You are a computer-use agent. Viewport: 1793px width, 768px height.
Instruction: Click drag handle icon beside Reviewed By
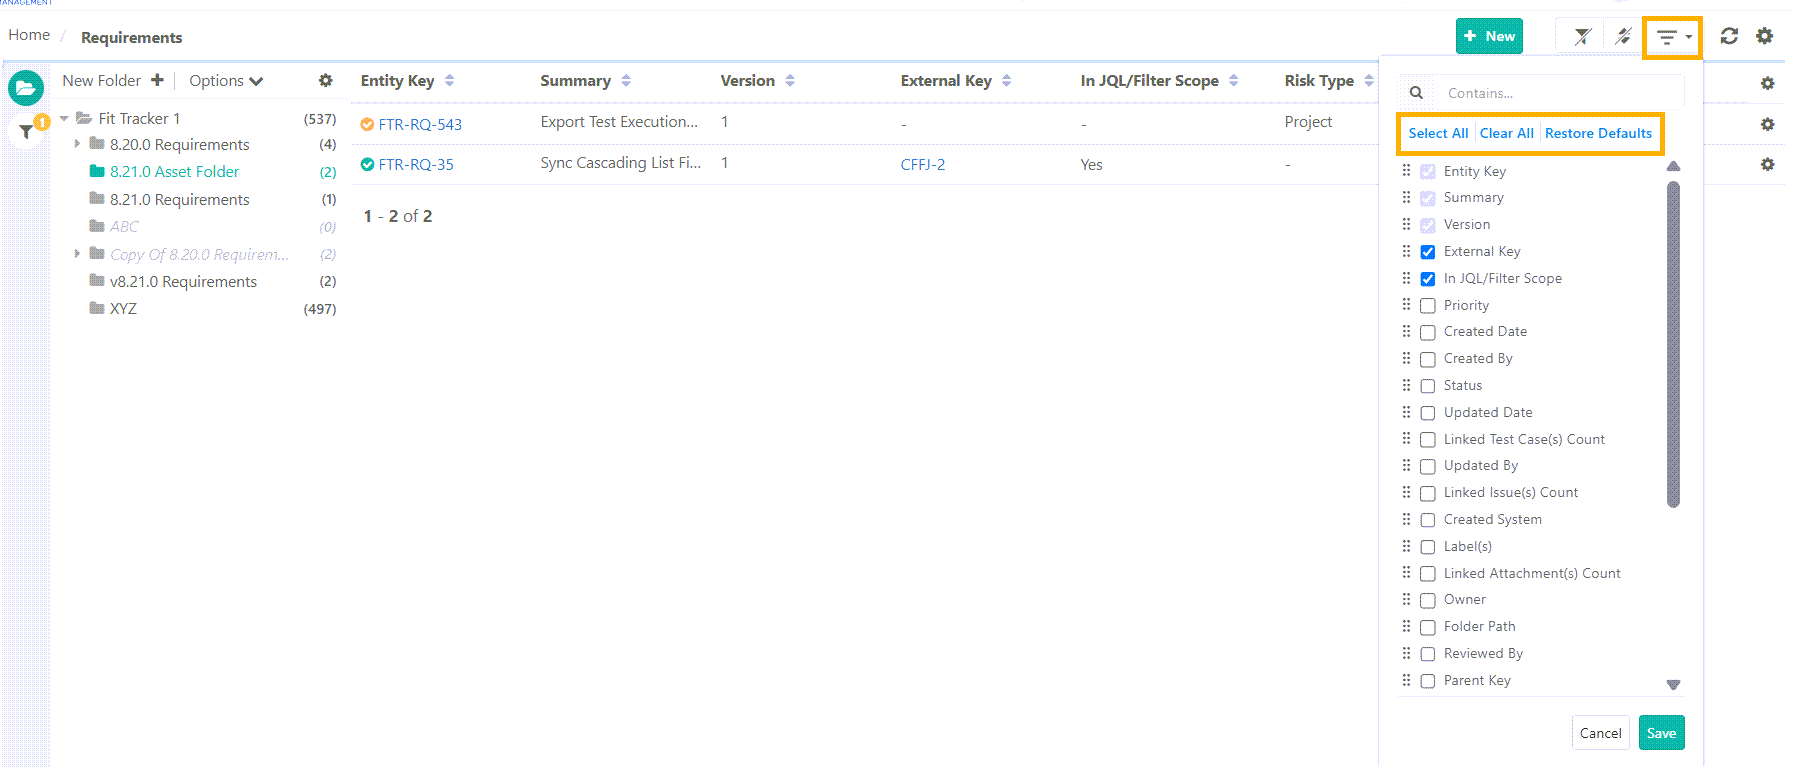click(1406, 653)
